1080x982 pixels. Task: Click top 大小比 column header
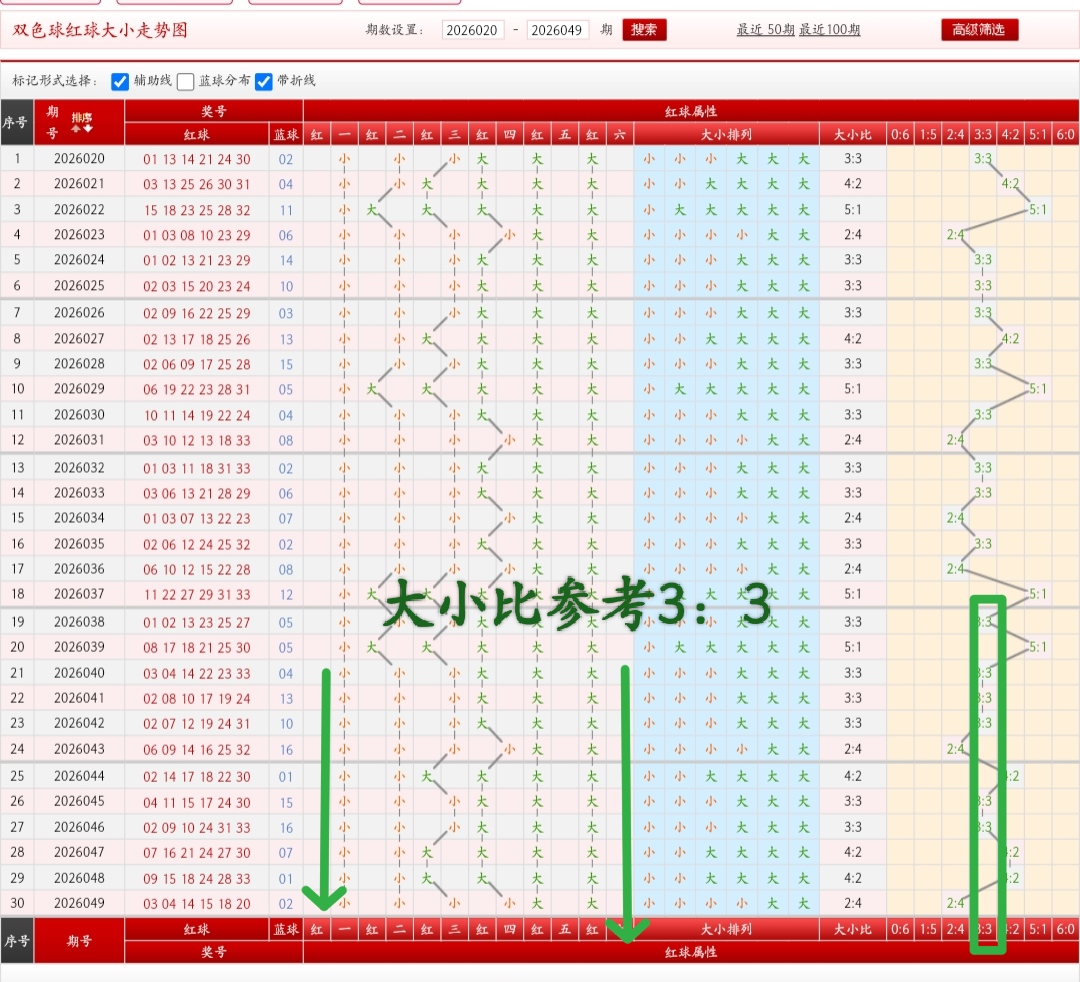tap(853, 134)
